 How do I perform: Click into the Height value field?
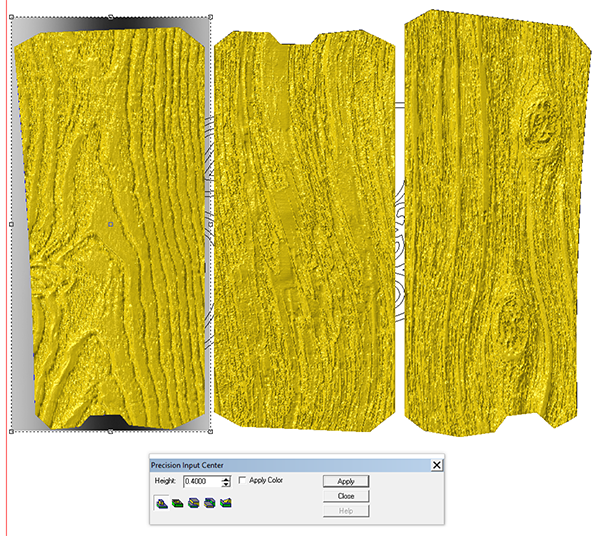[202, 481]
